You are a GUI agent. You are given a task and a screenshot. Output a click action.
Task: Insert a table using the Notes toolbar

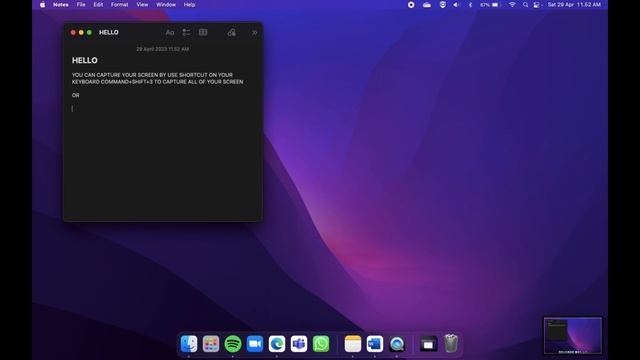pos(203,32)
